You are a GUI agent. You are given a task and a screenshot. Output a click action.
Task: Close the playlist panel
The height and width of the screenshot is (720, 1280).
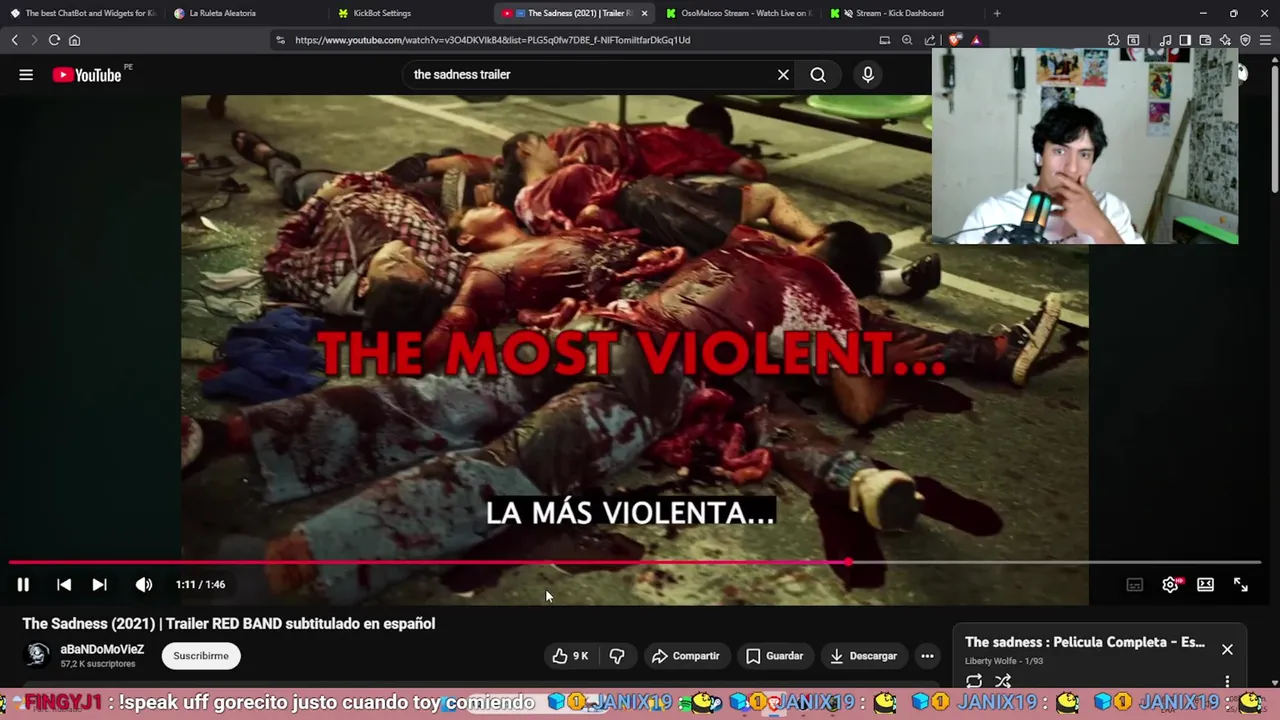[1227, 649]
